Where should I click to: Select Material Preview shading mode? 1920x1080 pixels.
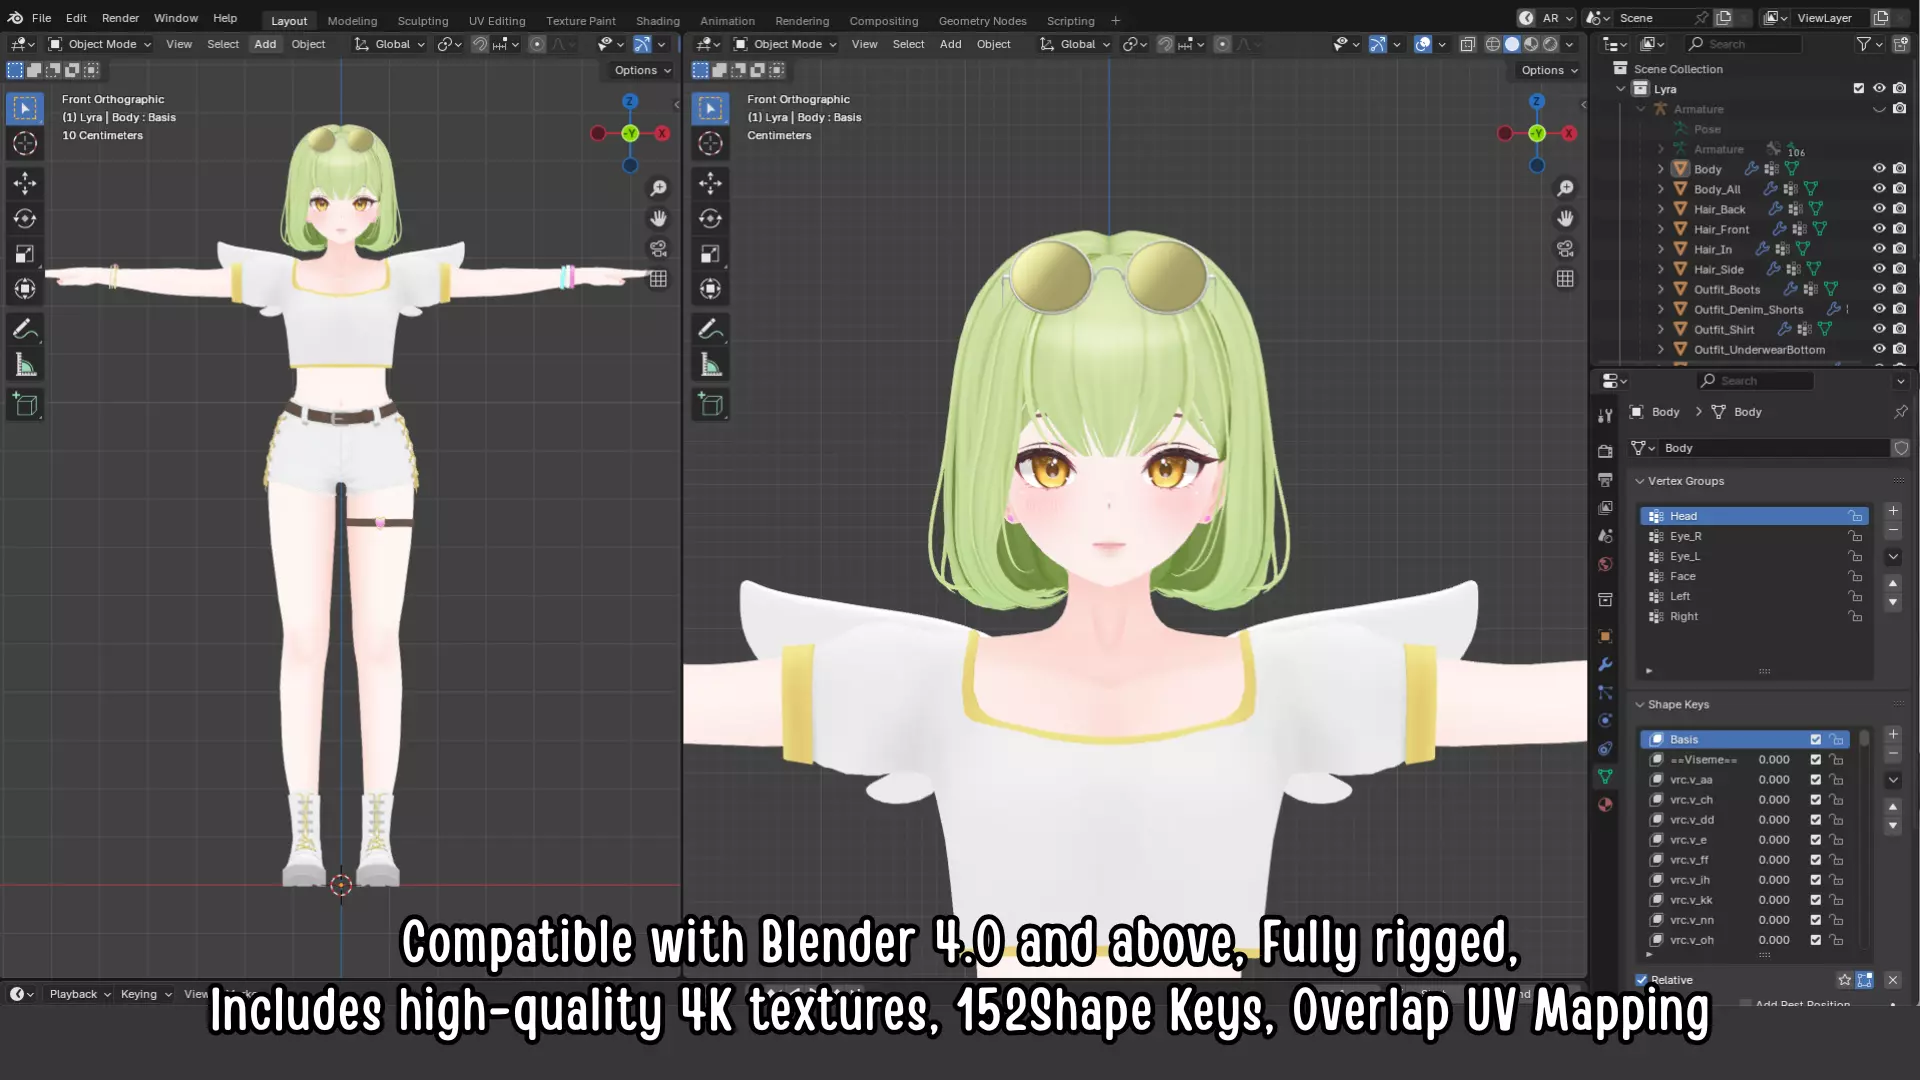[1531, 44]
